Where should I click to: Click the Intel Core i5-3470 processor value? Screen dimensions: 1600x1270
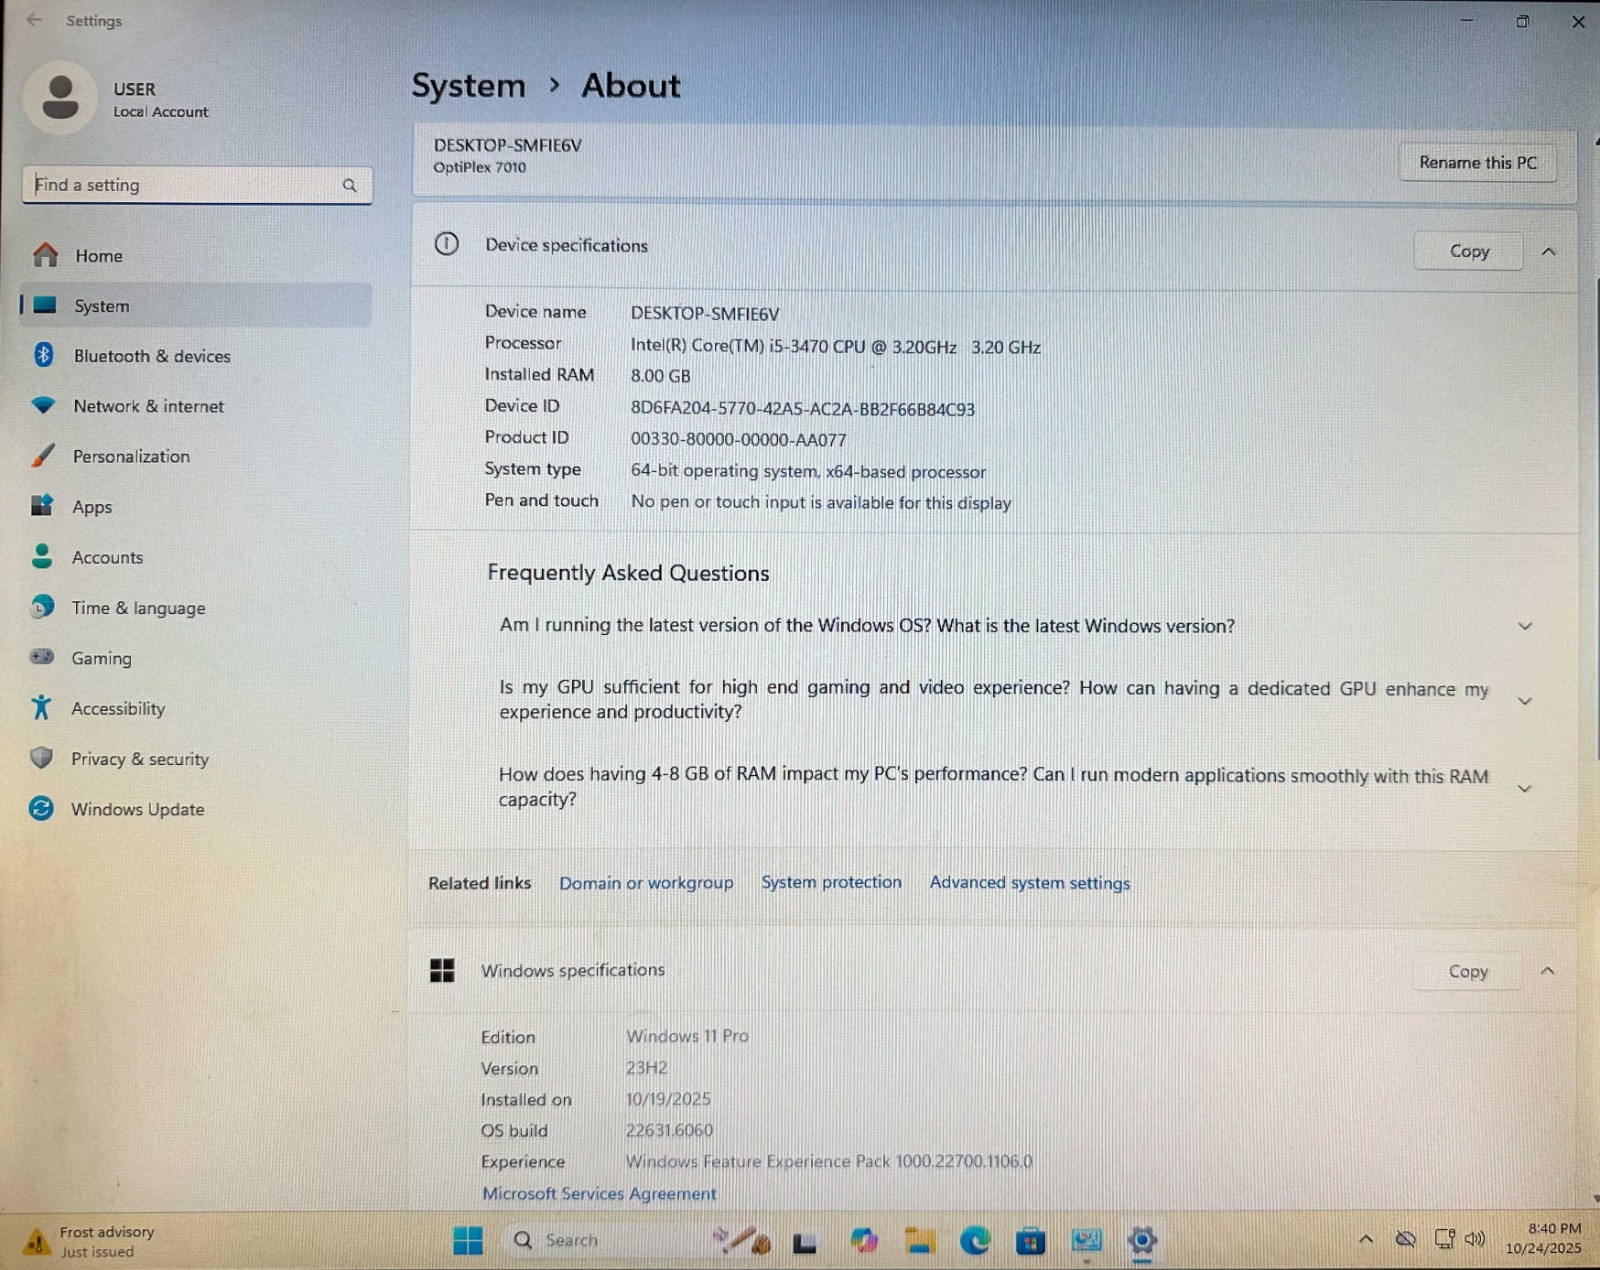(835, 347)
